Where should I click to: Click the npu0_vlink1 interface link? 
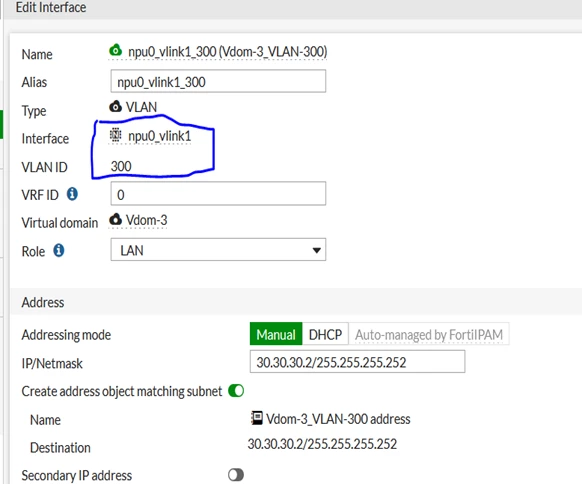[160, 136]
